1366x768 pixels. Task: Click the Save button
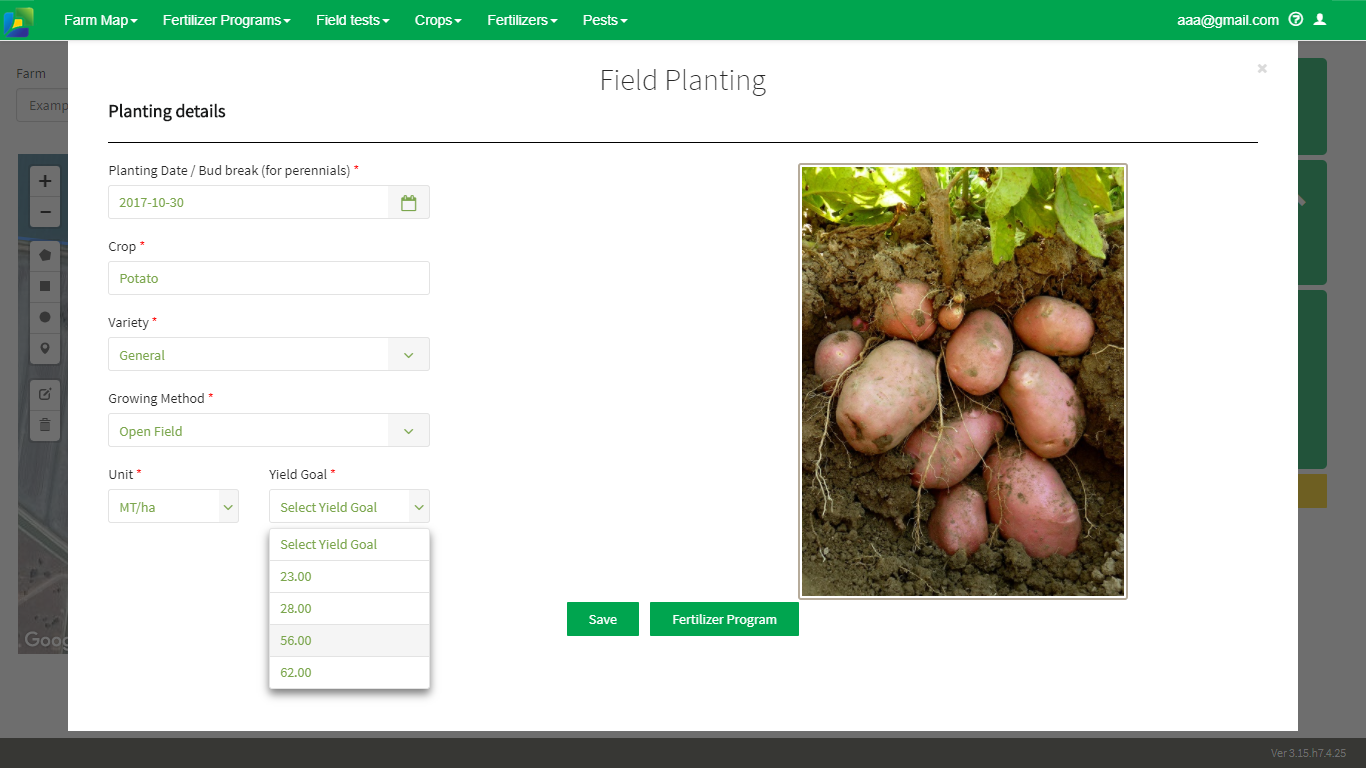[x=603, y=619]
